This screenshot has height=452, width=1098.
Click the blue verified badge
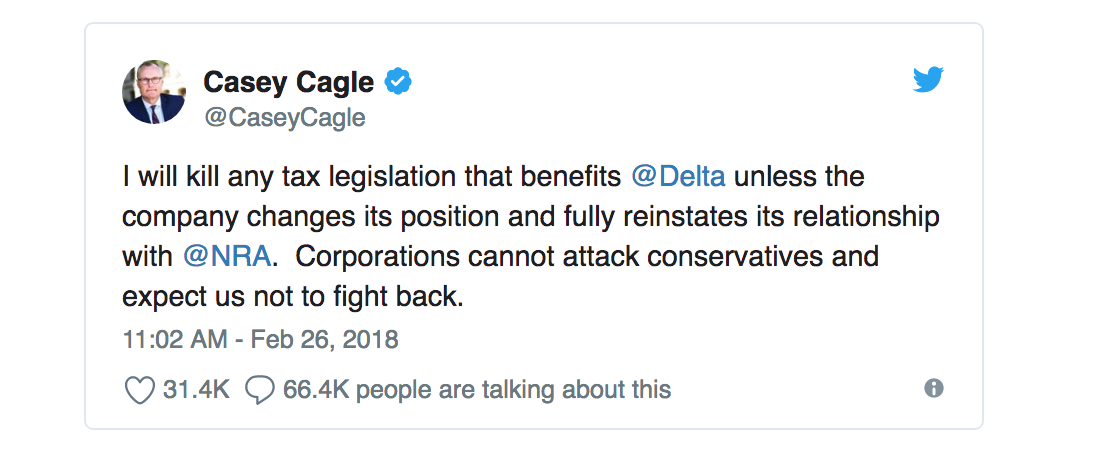pyautogui.click(x=400, y=82)
